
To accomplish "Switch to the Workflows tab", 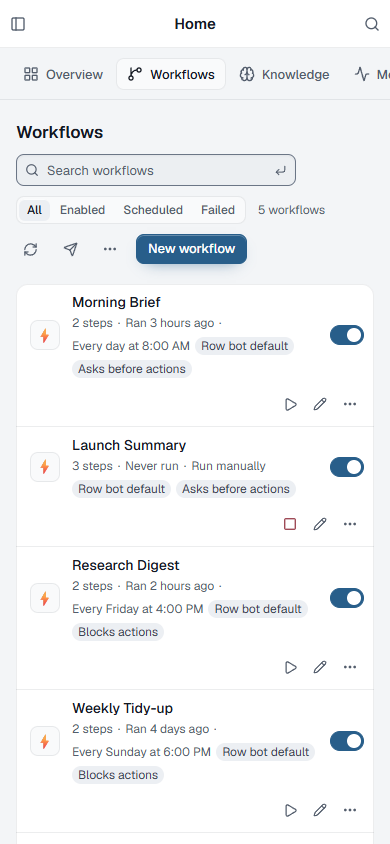I will click(171, 74).
